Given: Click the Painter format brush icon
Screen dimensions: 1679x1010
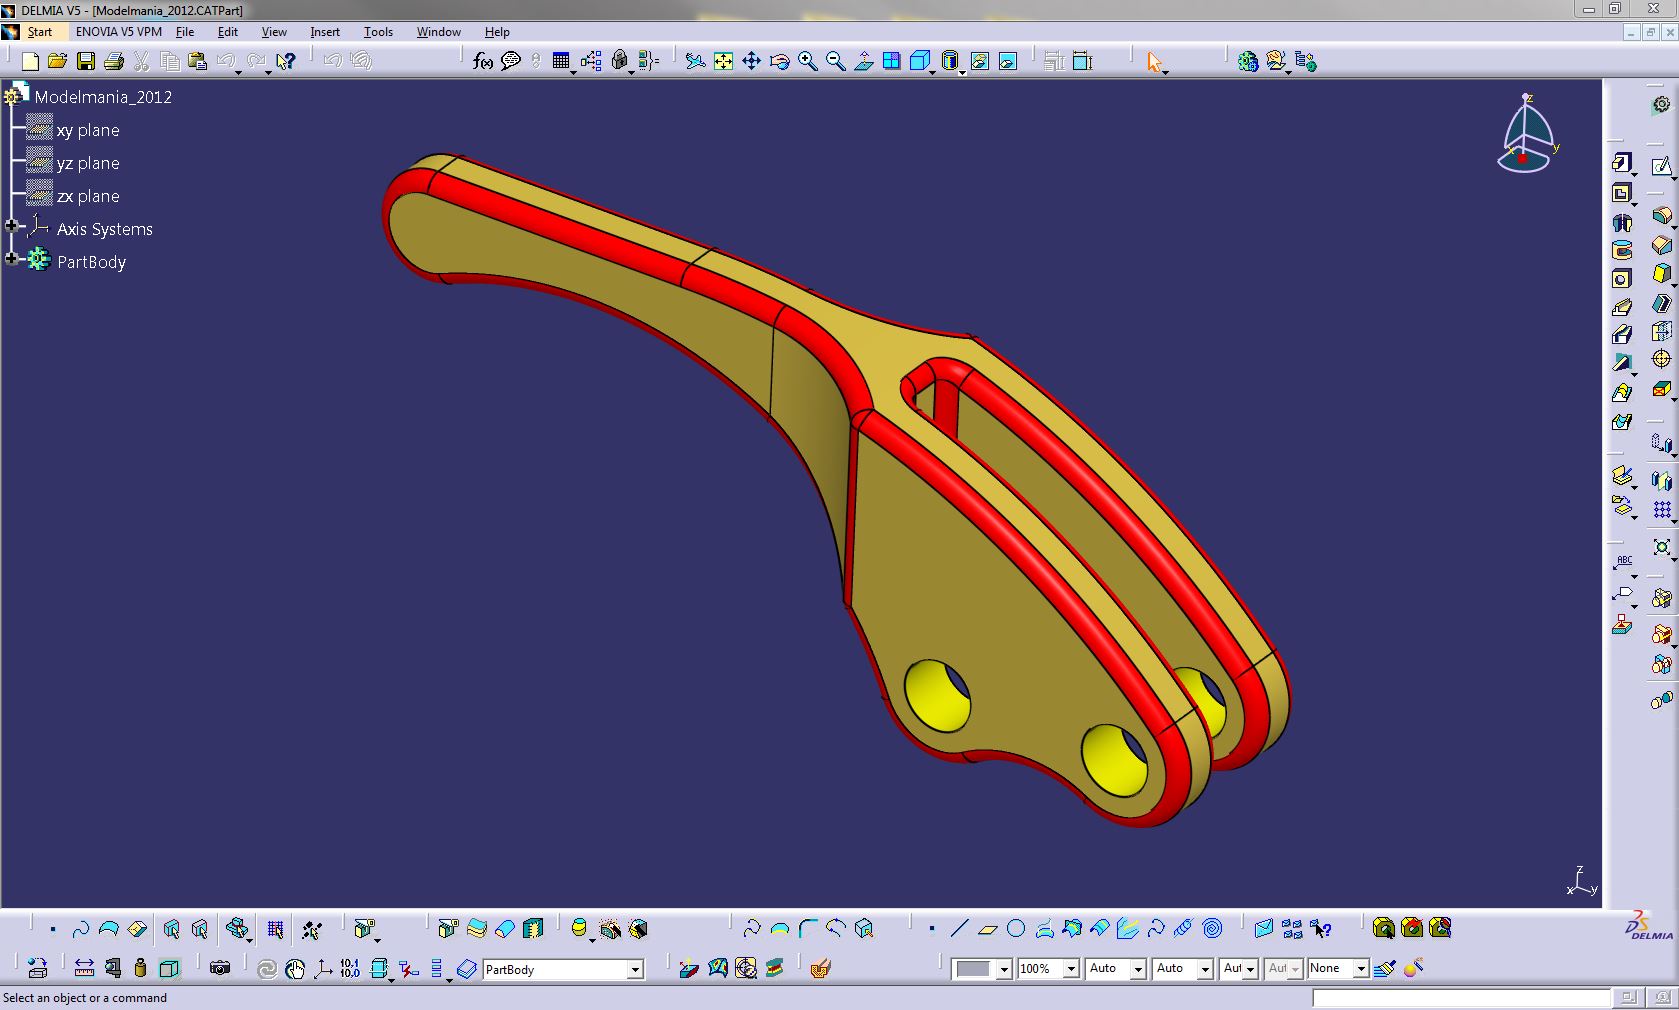Looking at the screenshot, I should tap(1385, 968).
